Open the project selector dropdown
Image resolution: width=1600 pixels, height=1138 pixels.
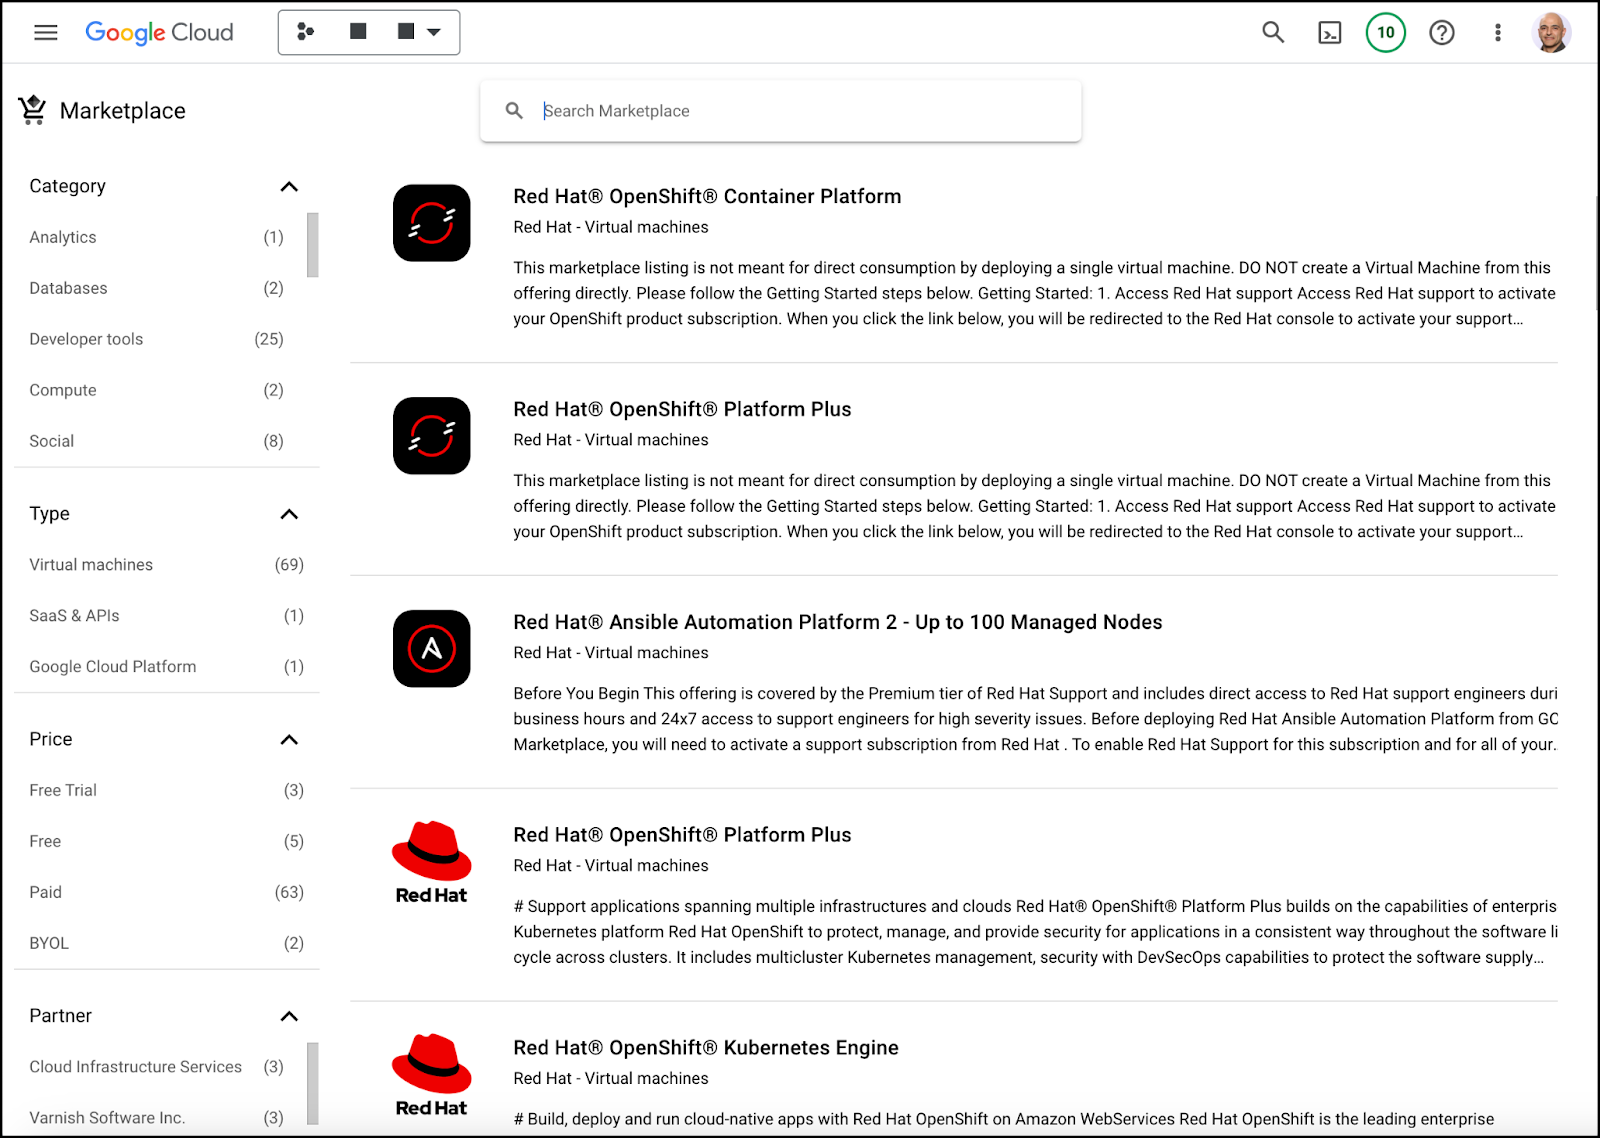click(369, 32)
